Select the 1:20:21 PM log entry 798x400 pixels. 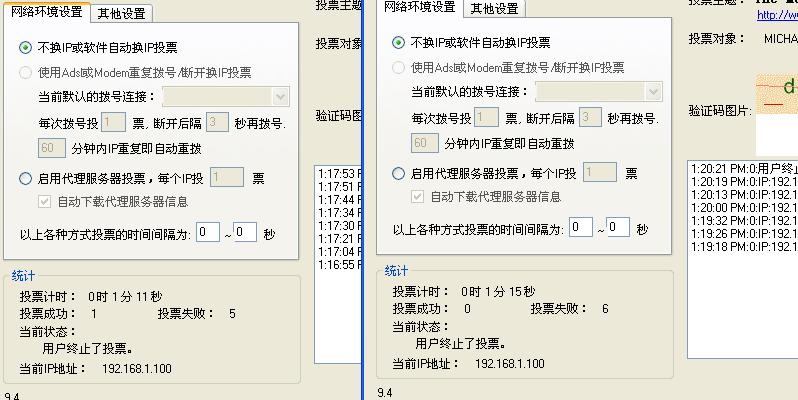point(742,169)
